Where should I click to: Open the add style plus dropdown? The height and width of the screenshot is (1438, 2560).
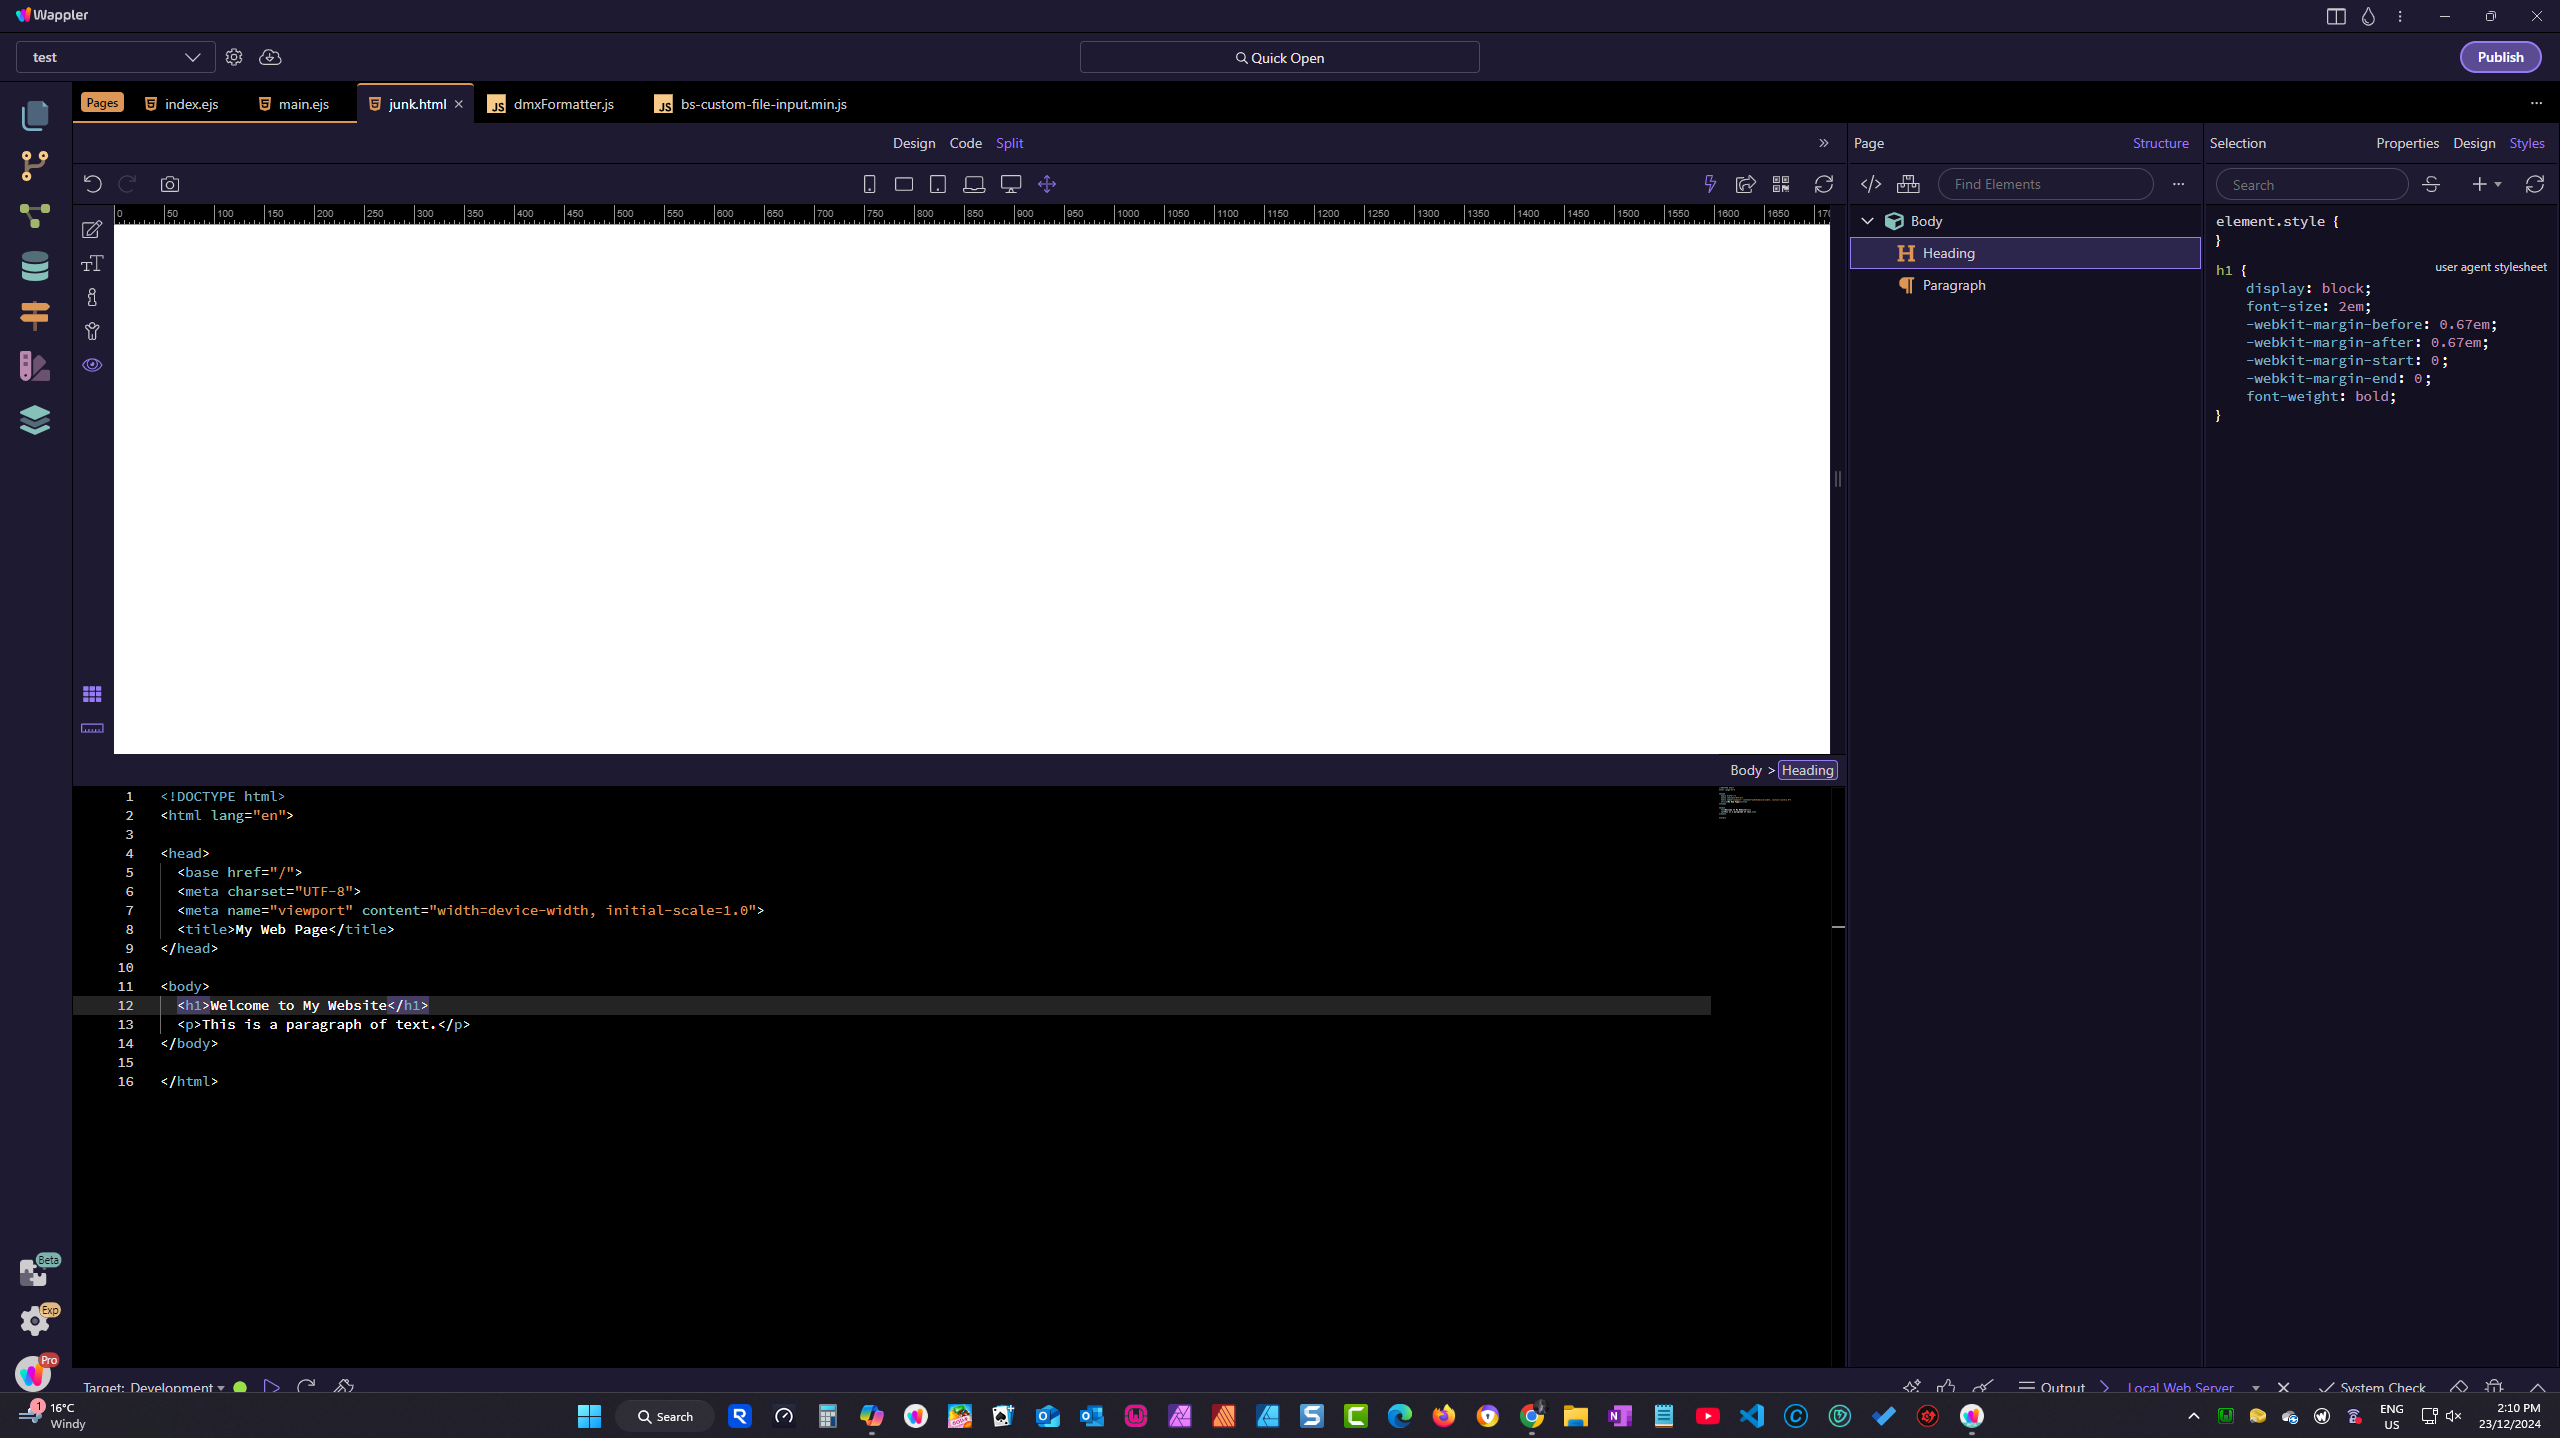(x=2486, y=184)
